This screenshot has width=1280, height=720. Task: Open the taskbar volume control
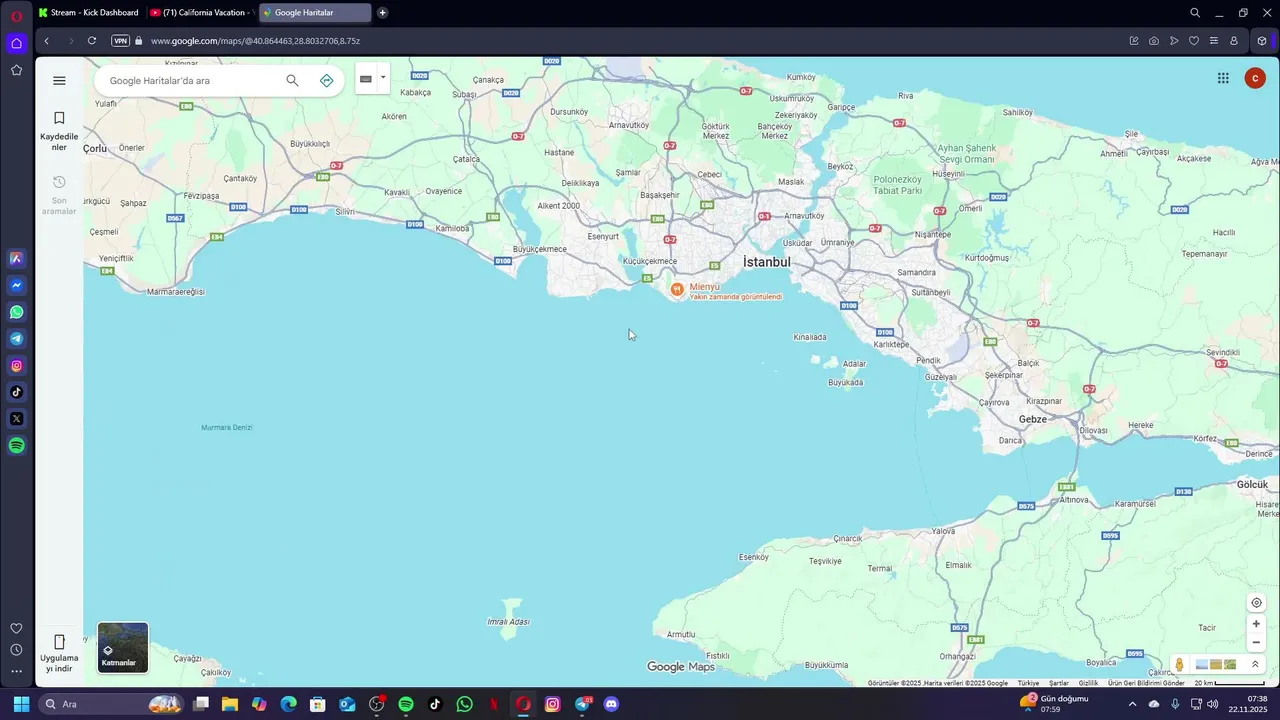coord(1213,704)
